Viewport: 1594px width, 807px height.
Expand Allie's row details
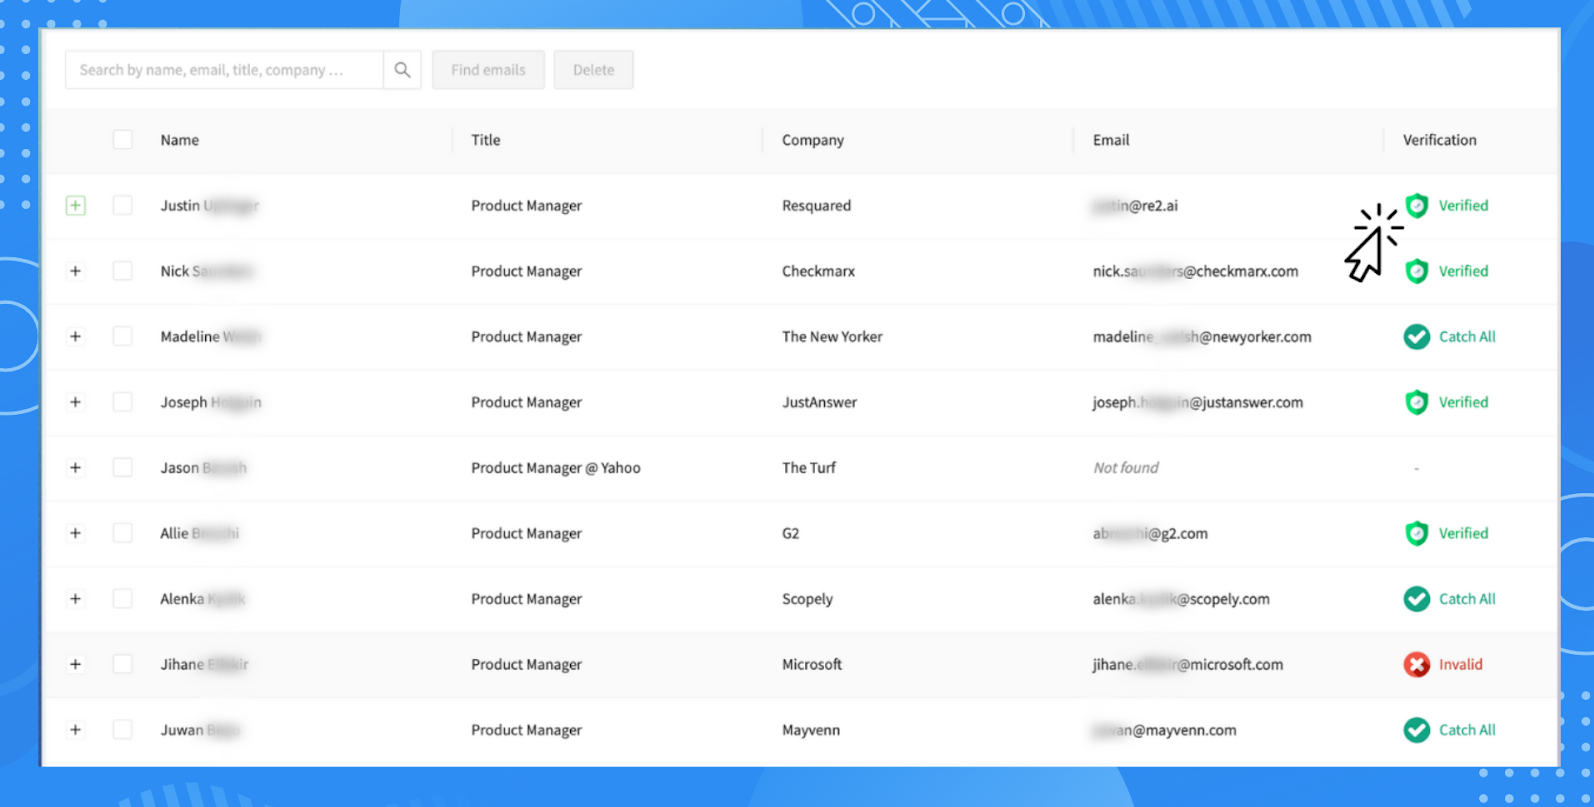point(75,533)
